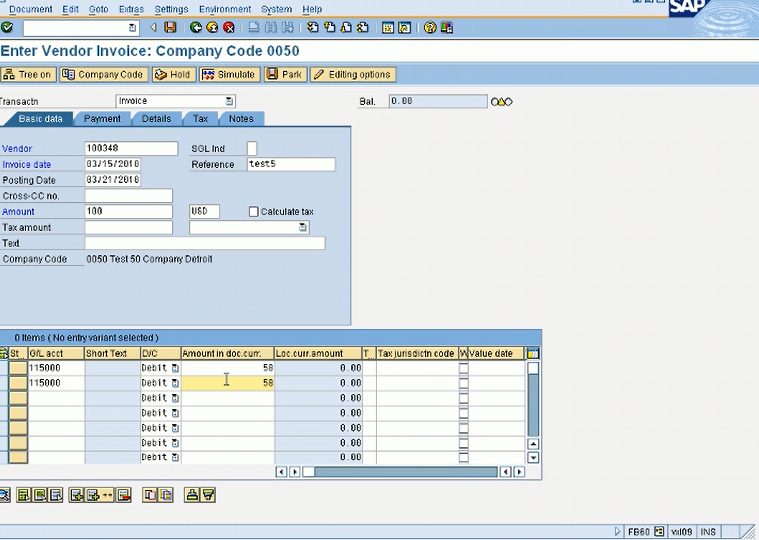Click the Hold button

[x=174, y=75]
